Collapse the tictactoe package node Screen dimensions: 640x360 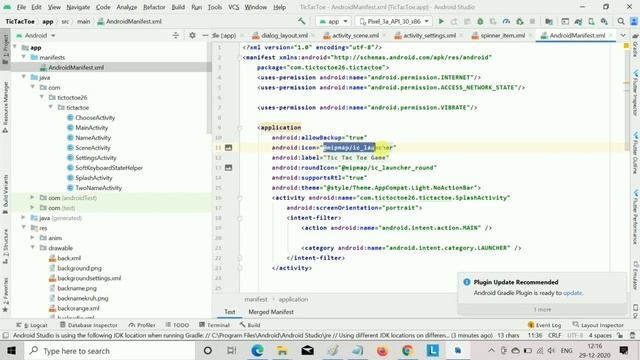pyautogui.click(x=51, y=107)
